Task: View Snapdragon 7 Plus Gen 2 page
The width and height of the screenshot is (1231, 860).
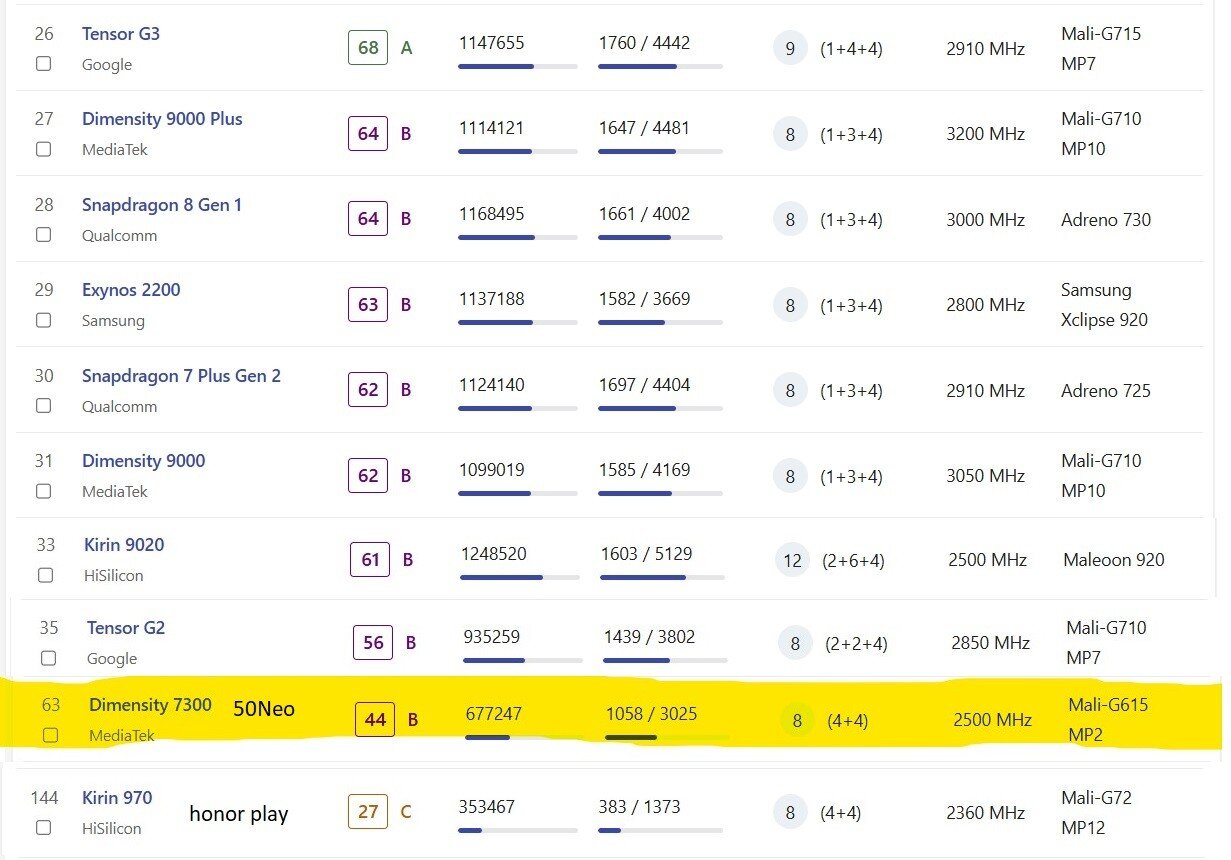Action: pos(181,376)
